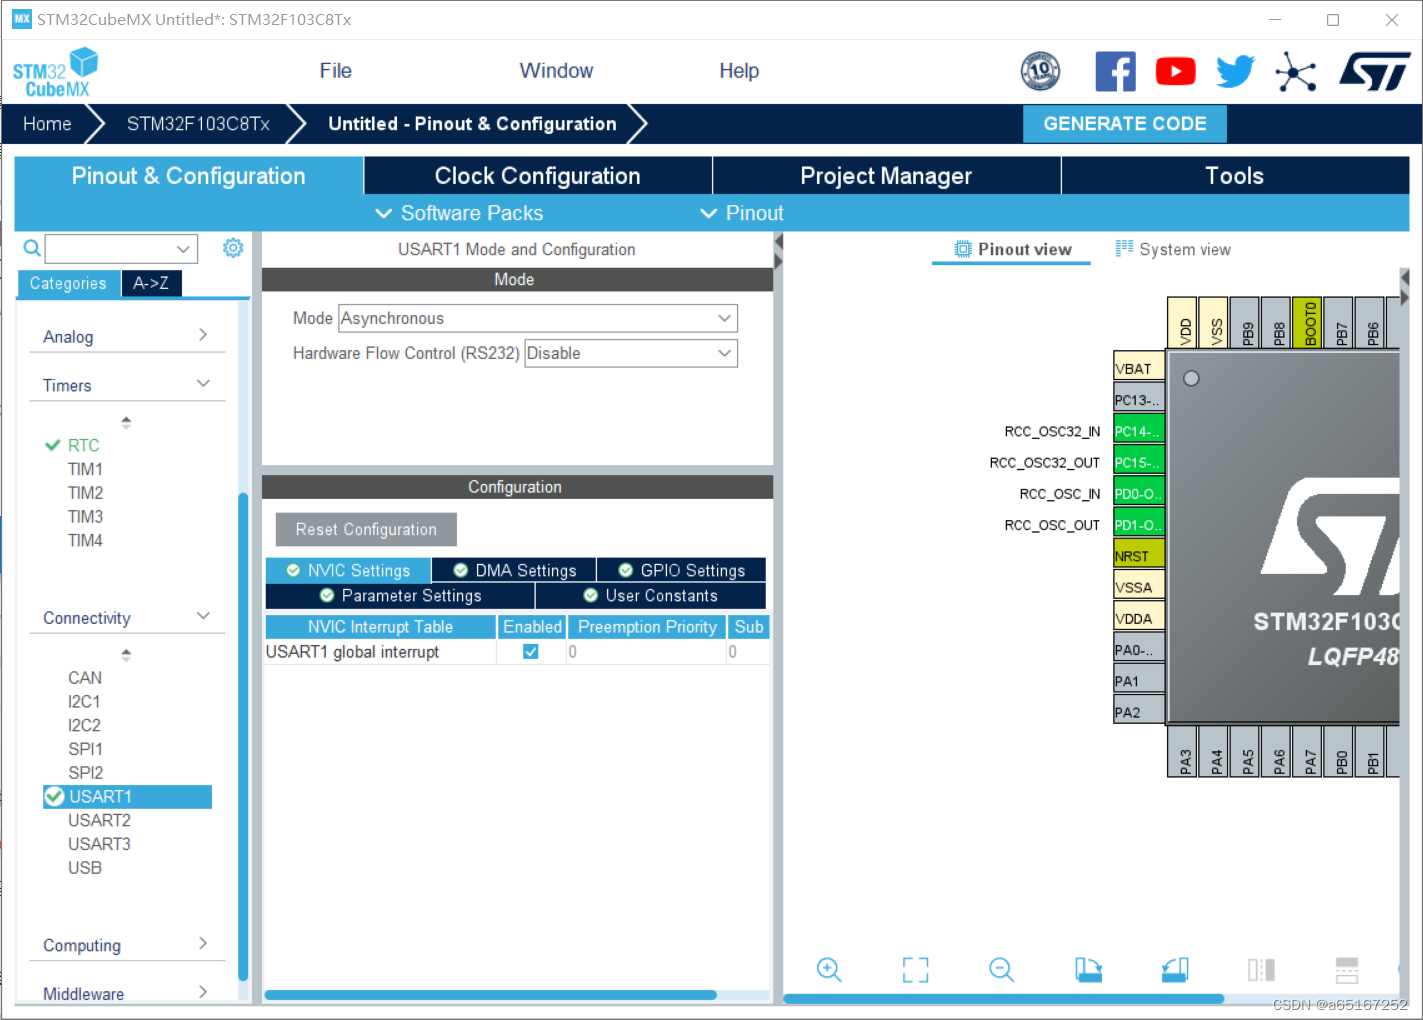This screenshot has width=1423, height=1020.
Task: Open the Software Packs dropdown
Action: (459, 213)
